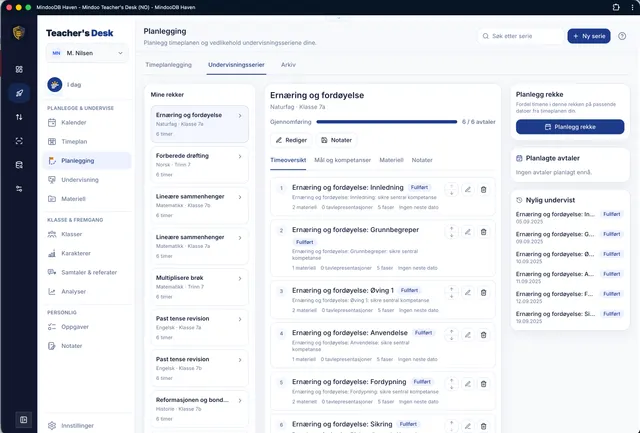Go to Karakterer in sidebar
The width and height of the screenshot is (640, 433).
click(88, 253)
